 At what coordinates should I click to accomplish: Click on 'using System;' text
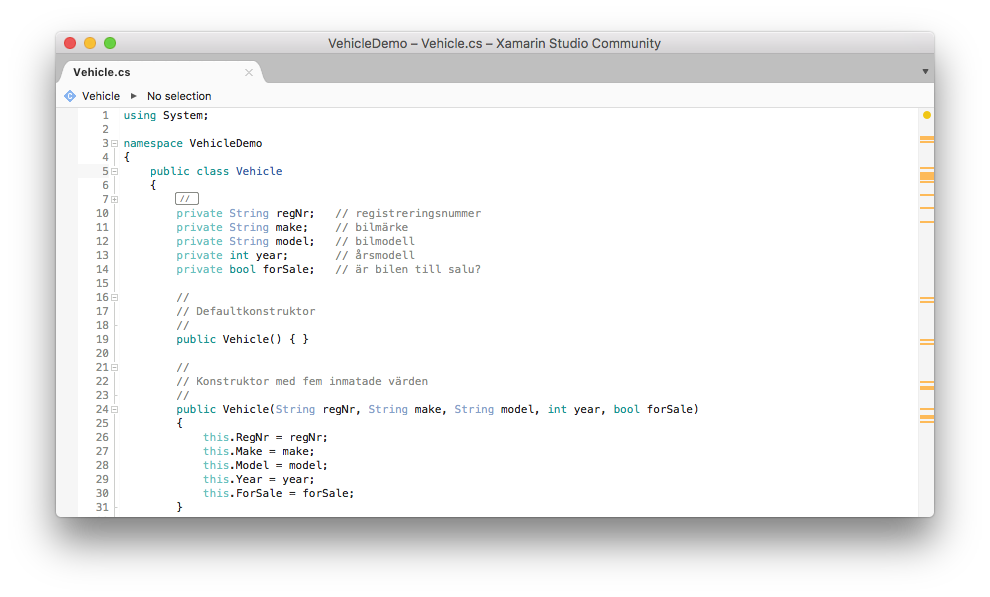165,115
